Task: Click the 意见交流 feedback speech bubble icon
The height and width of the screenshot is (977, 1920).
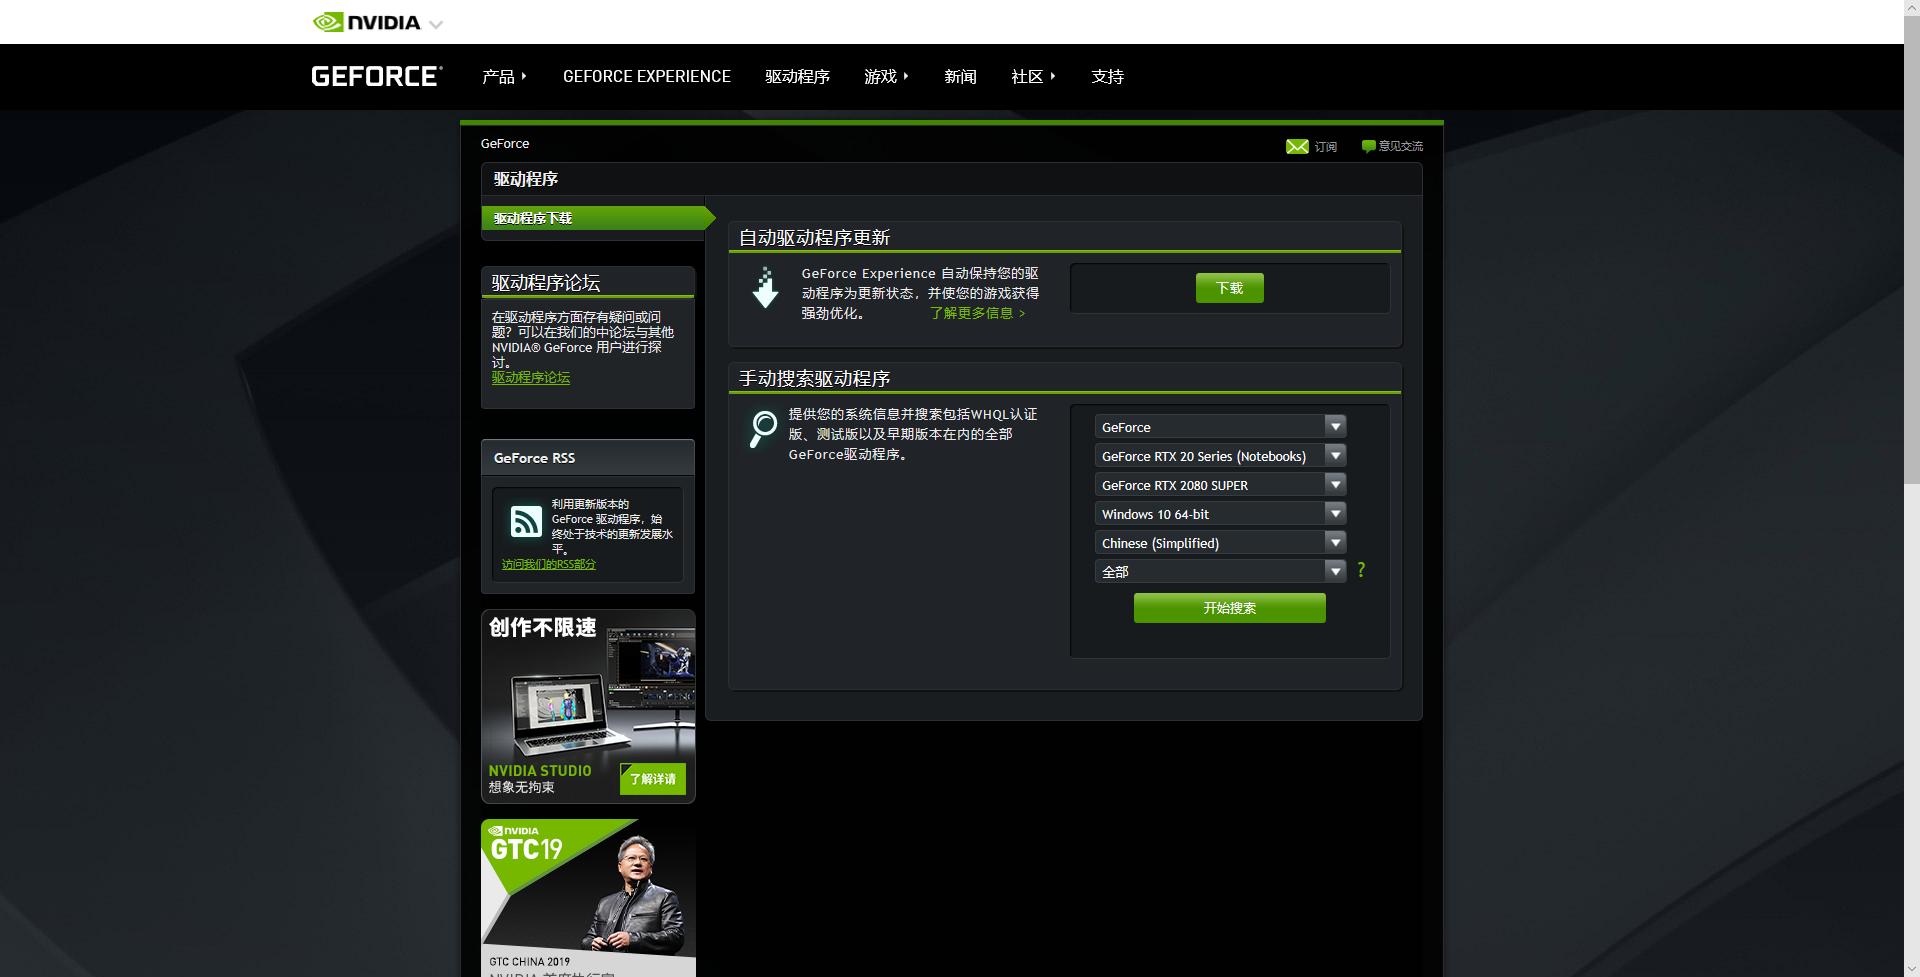Action: tap(1369, 145)
